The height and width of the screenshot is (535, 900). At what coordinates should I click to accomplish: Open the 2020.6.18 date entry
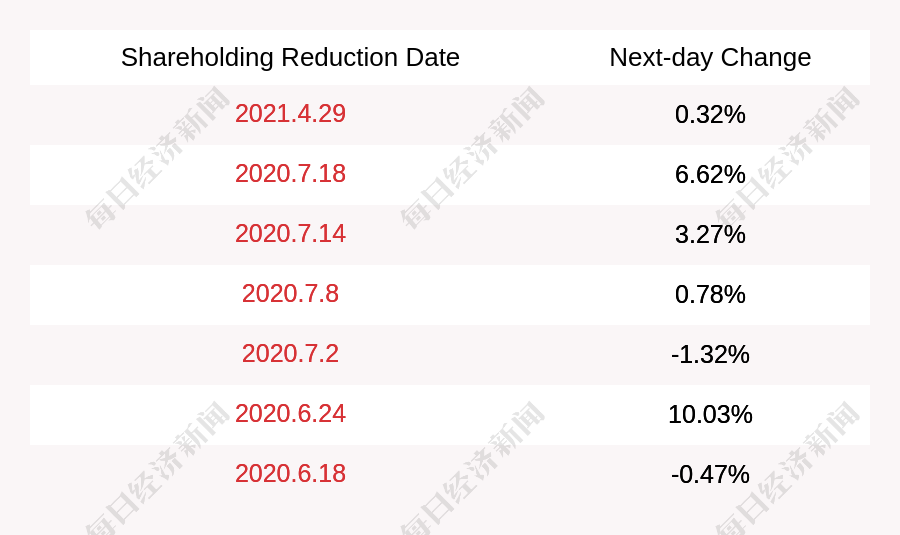[290, 474]
